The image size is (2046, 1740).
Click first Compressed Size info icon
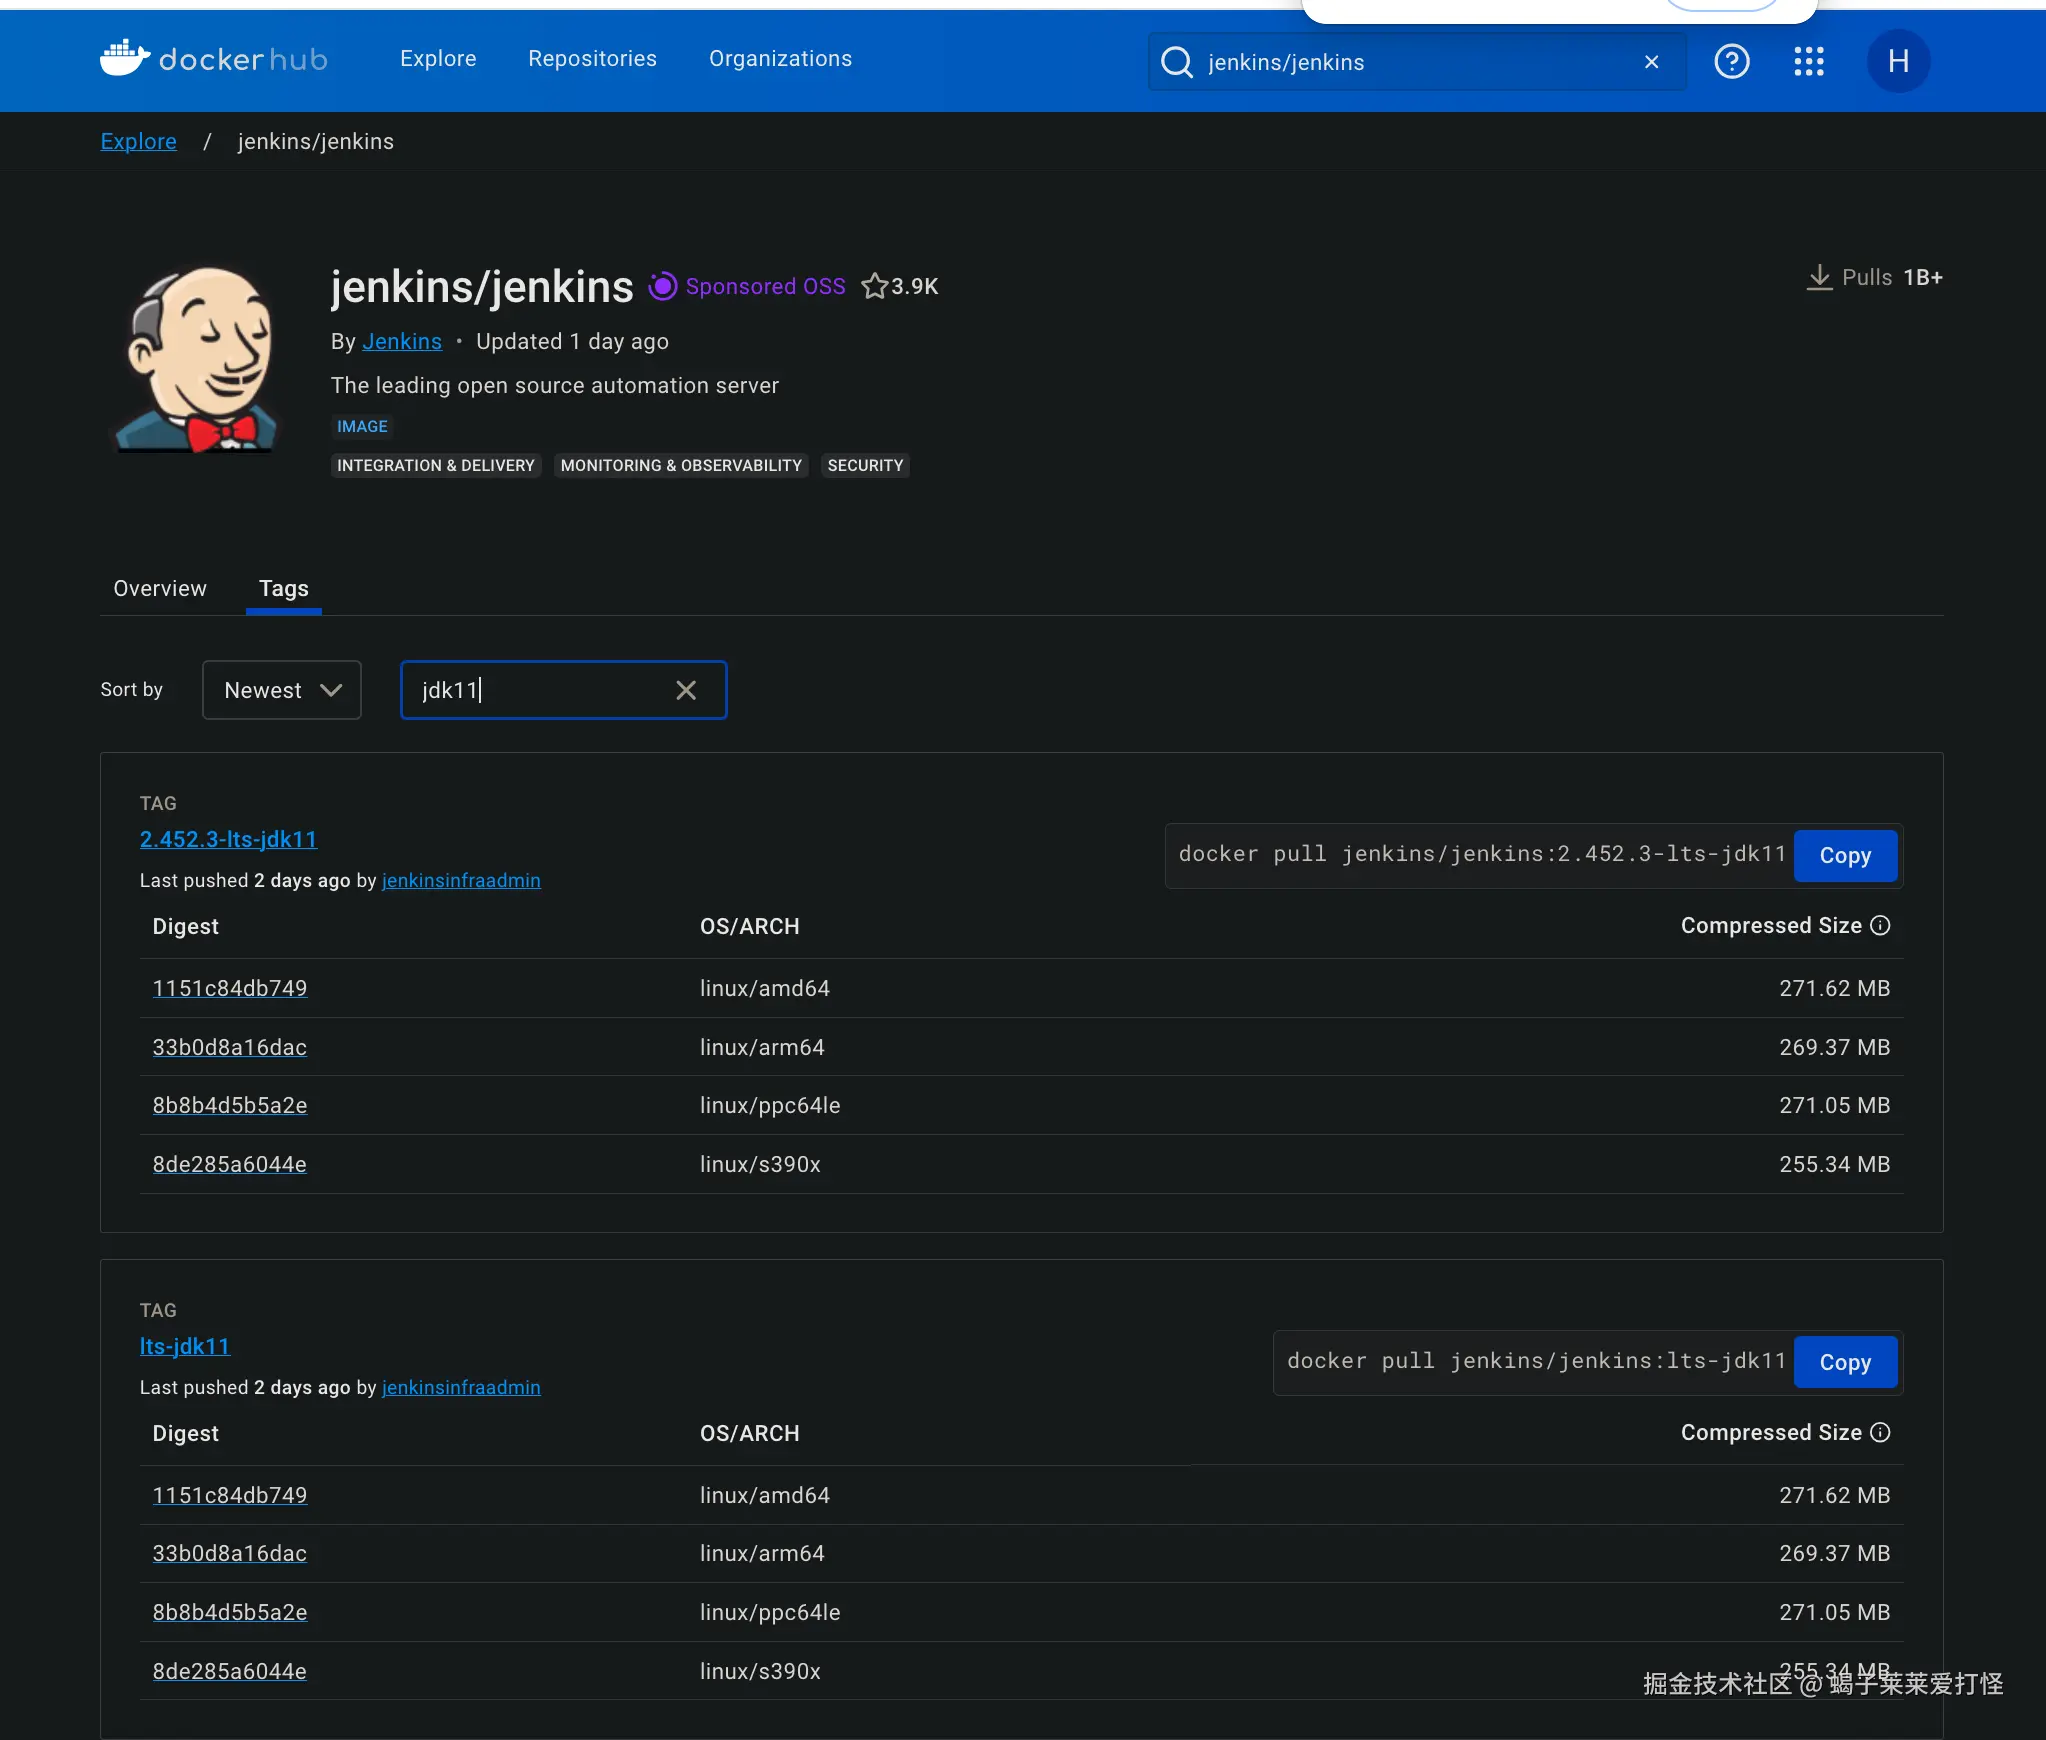(1880, 926)
